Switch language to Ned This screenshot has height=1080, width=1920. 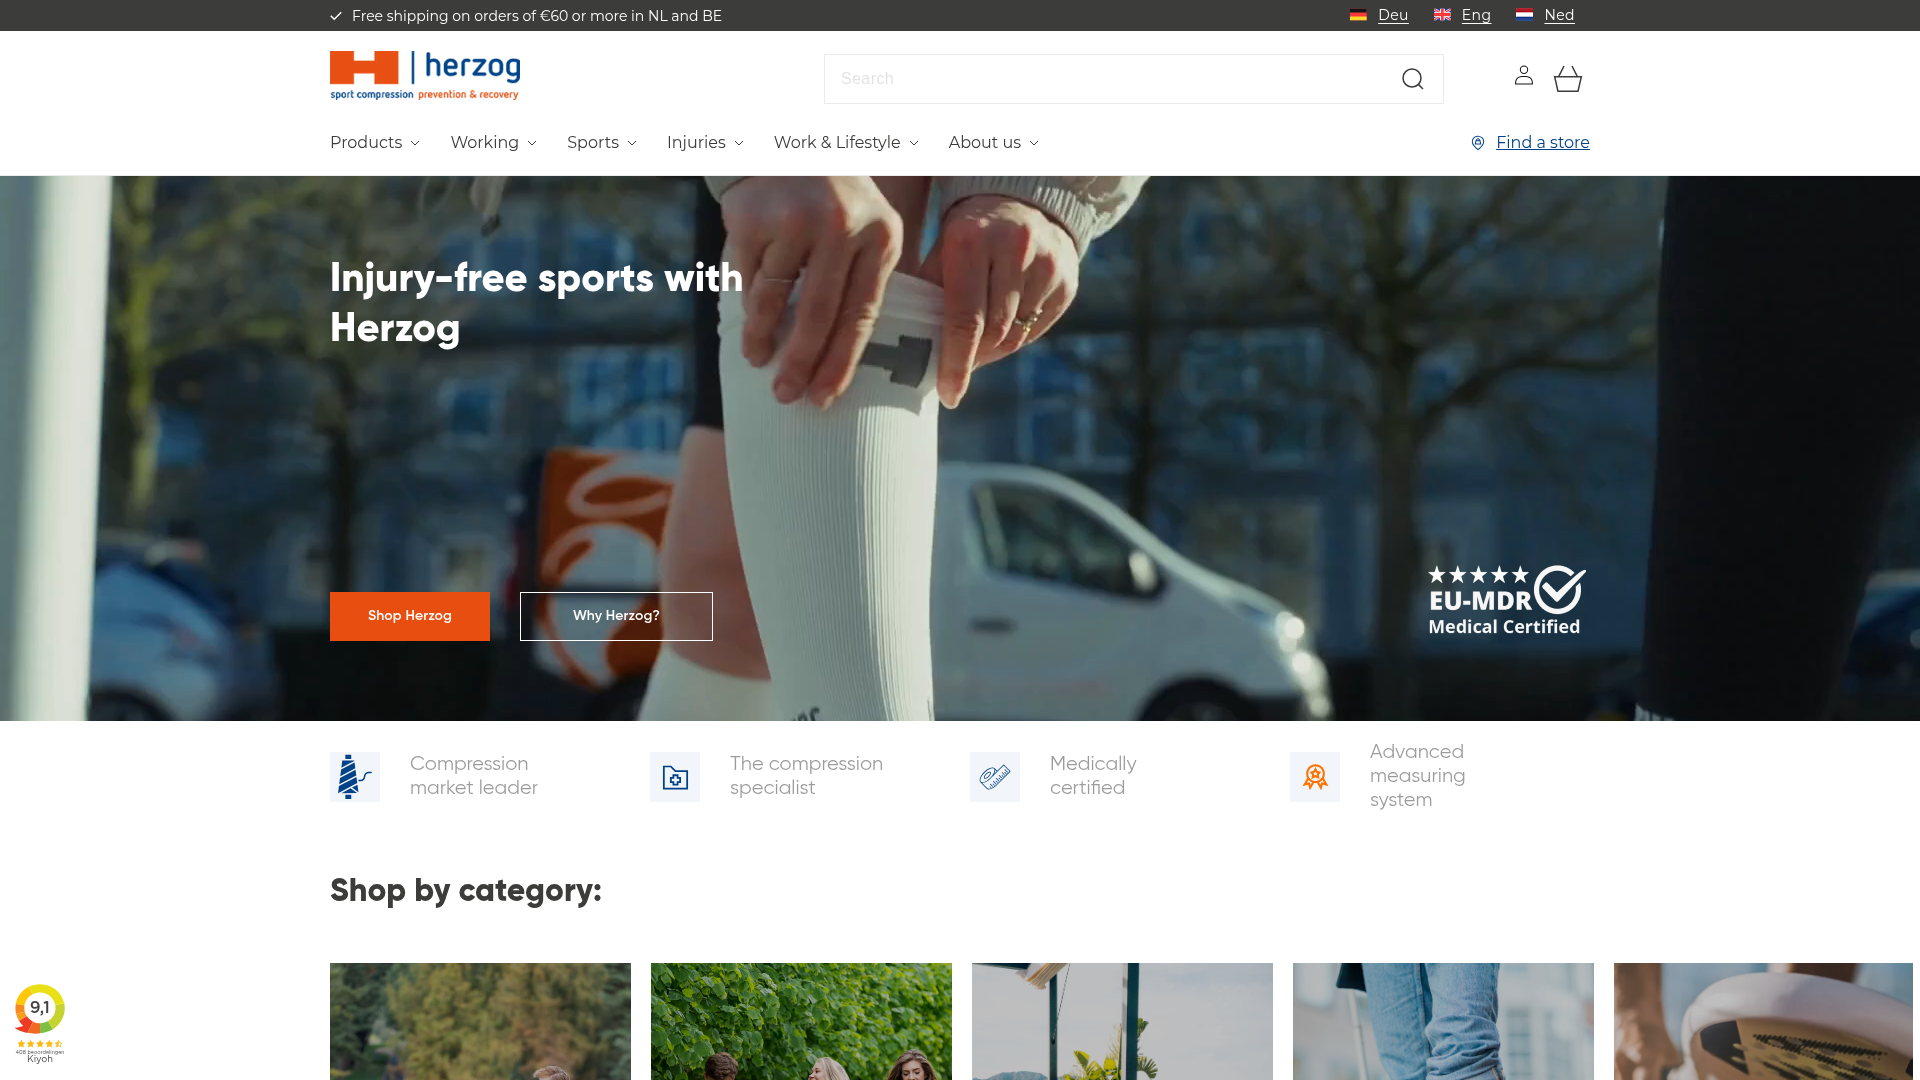[1559, 15]
